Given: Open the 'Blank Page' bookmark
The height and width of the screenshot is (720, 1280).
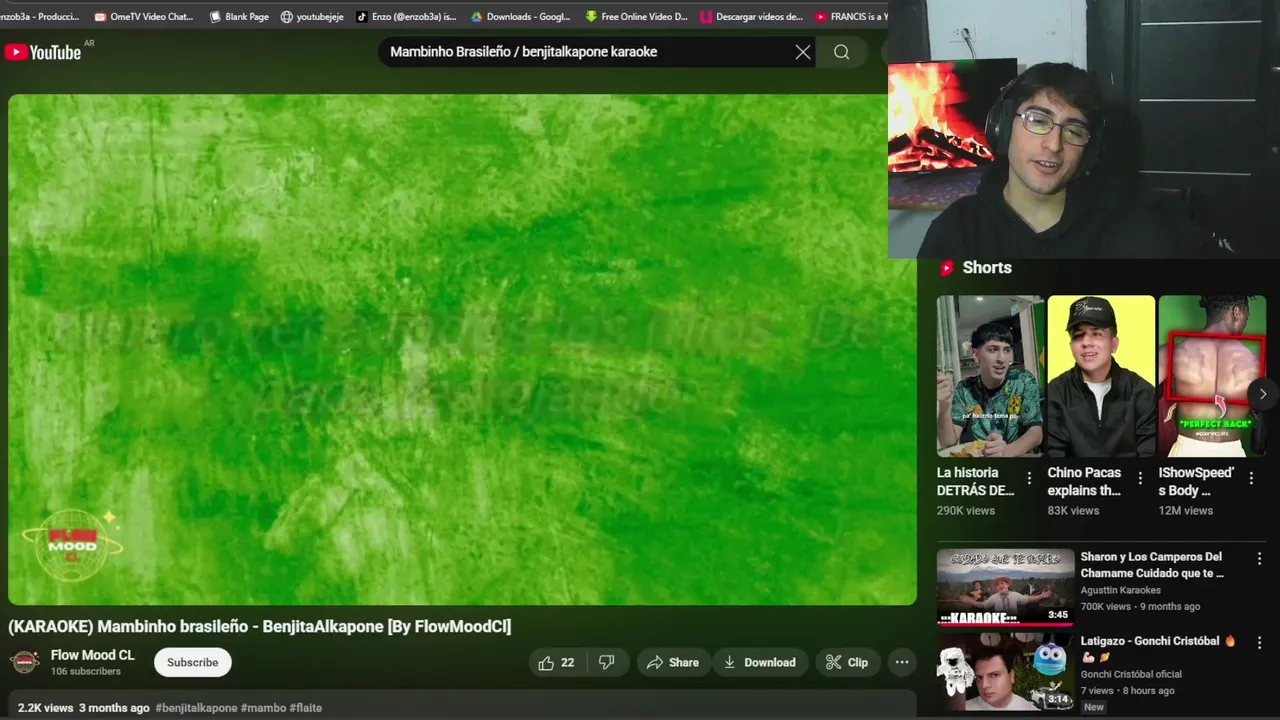Looking at the screenshot, I should pyautogui.click(x=238, y=17).
